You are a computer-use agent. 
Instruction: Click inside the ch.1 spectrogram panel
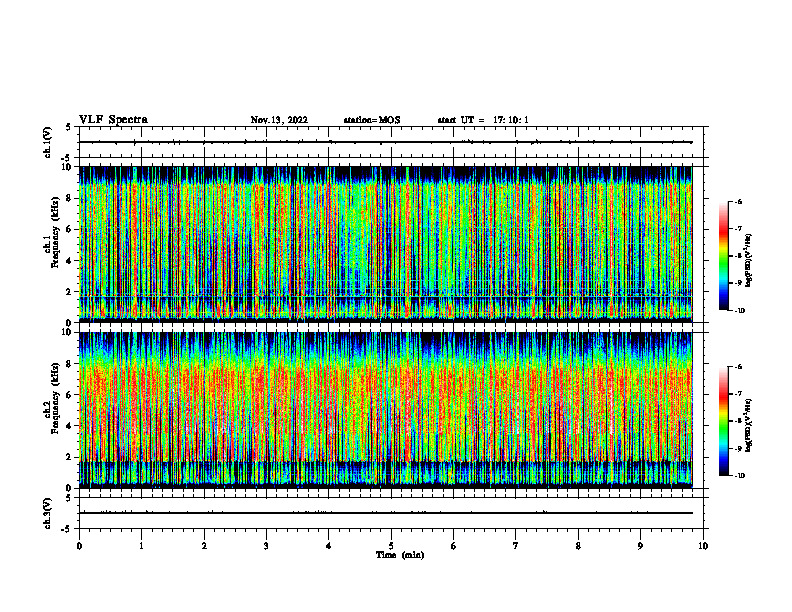[386, 244]
